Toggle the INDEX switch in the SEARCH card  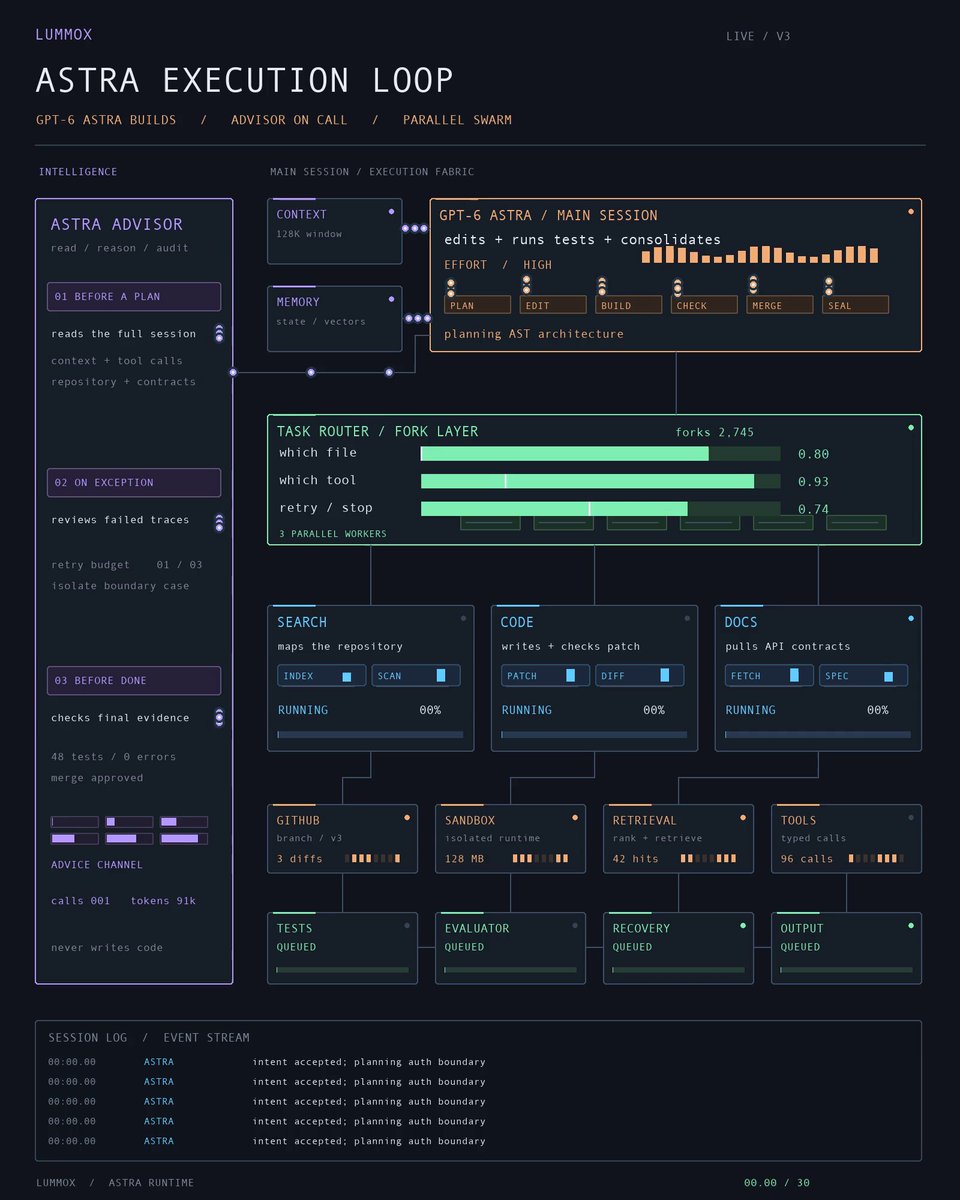[x=322, y=676]
